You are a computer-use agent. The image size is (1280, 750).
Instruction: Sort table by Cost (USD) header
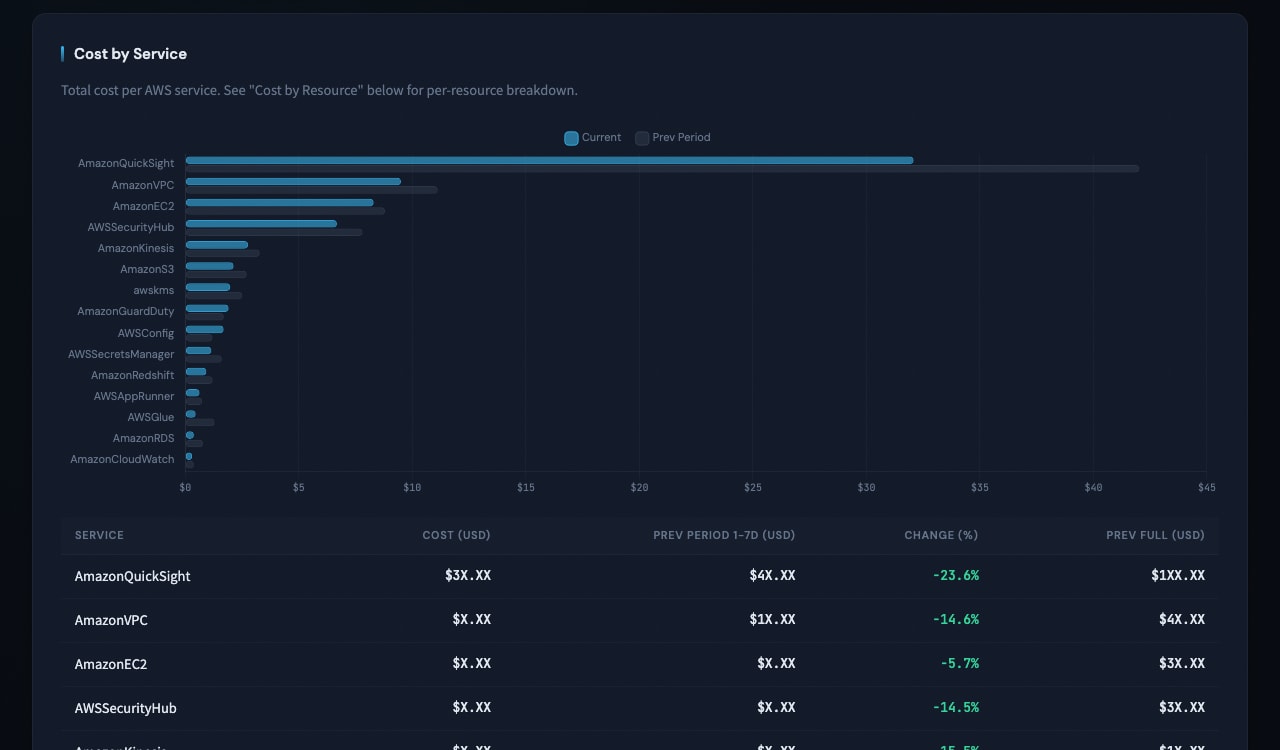coord(456,535)
